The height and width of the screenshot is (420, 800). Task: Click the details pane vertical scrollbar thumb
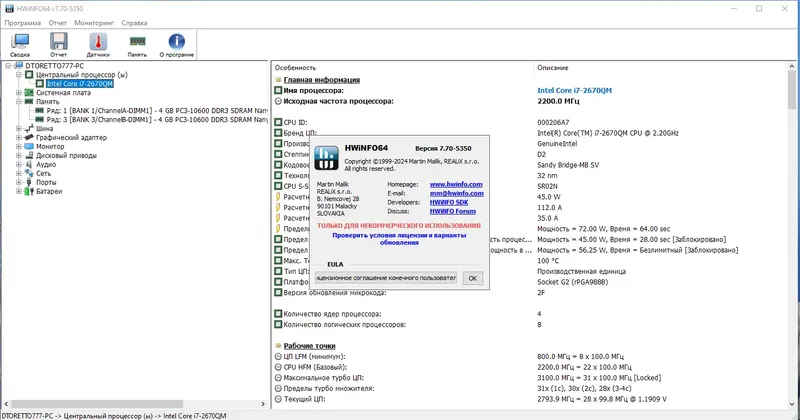coord(792,89)
